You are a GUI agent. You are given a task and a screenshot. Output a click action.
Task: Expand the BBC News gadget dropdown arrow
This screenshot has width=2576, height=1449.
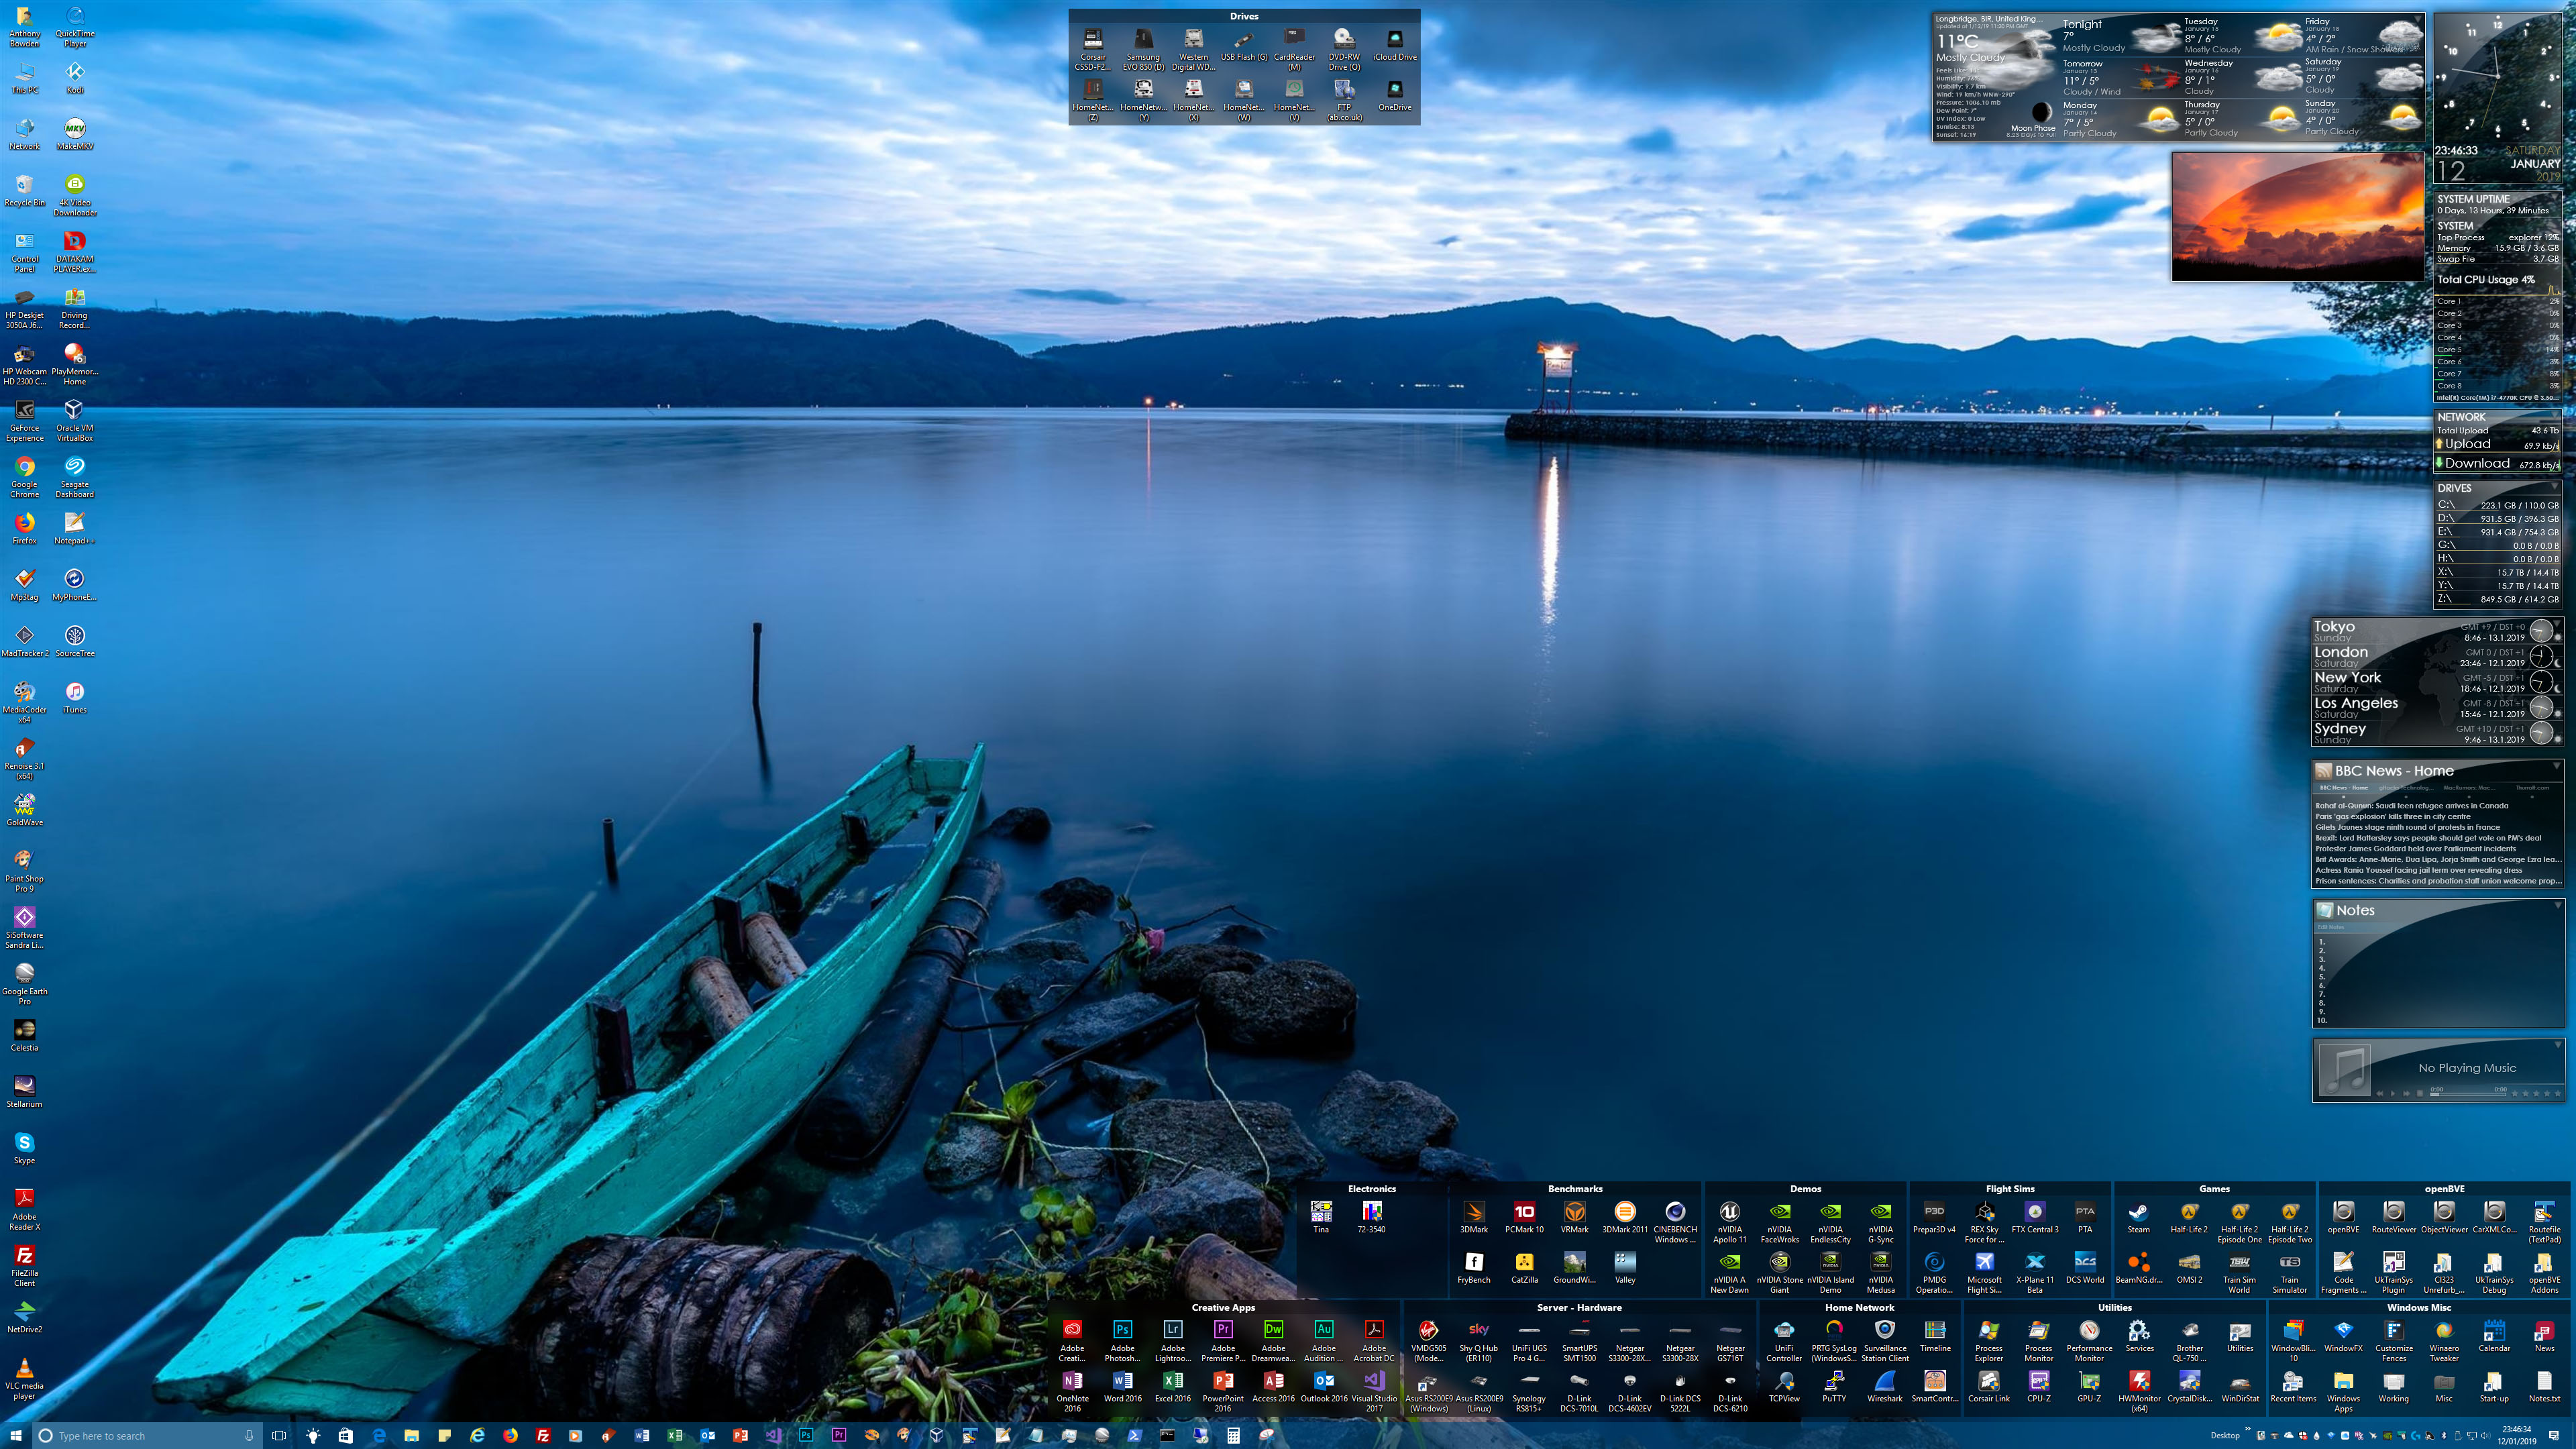[x=2557, y=766]
